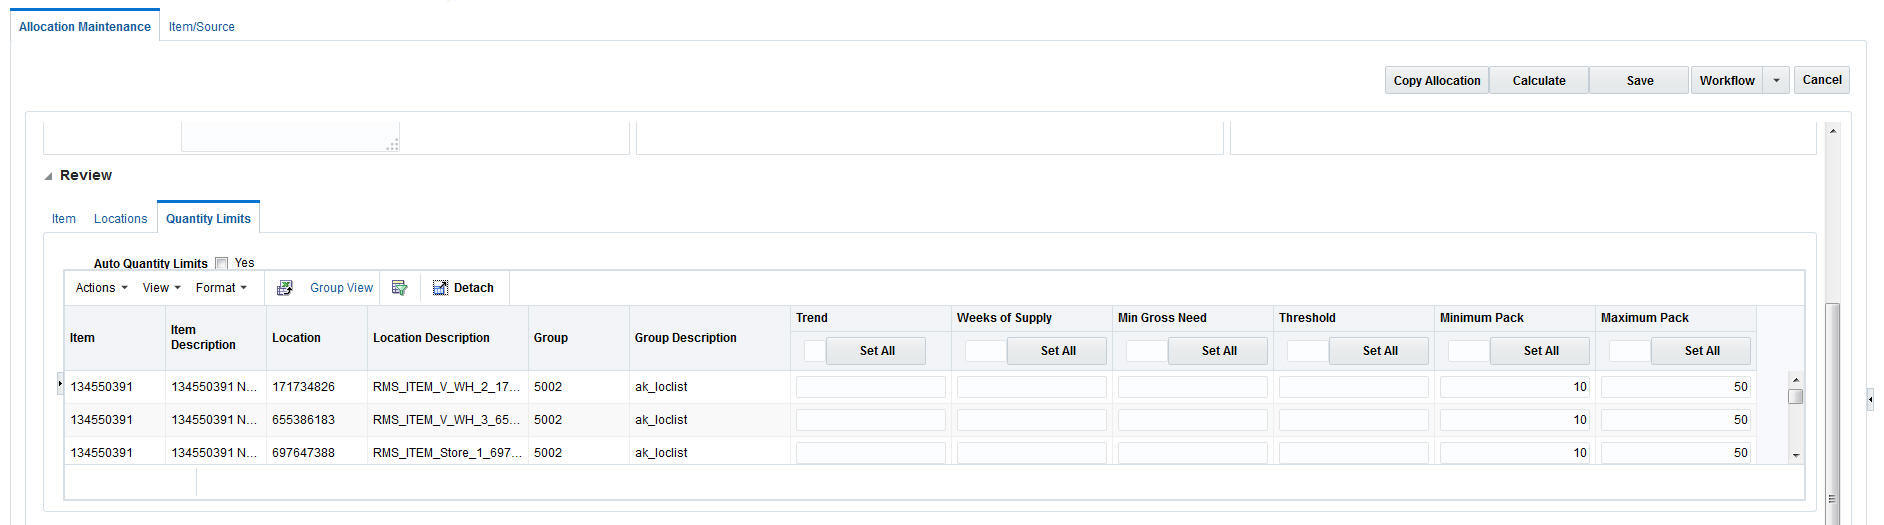The width and height of the screenshot is (1884, 525).
Task: Click the table vertical scrollbar thumb
Action: click(1796, 396)
